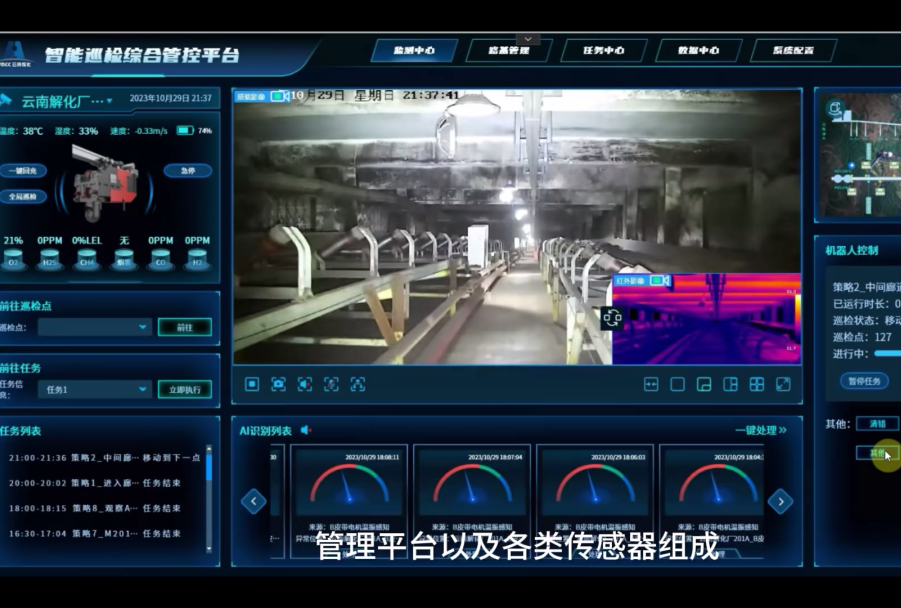The width and height of the screenshot is (901, 608).
Task: Open the 任务1 task dropdown
Action: click(95, 389)
